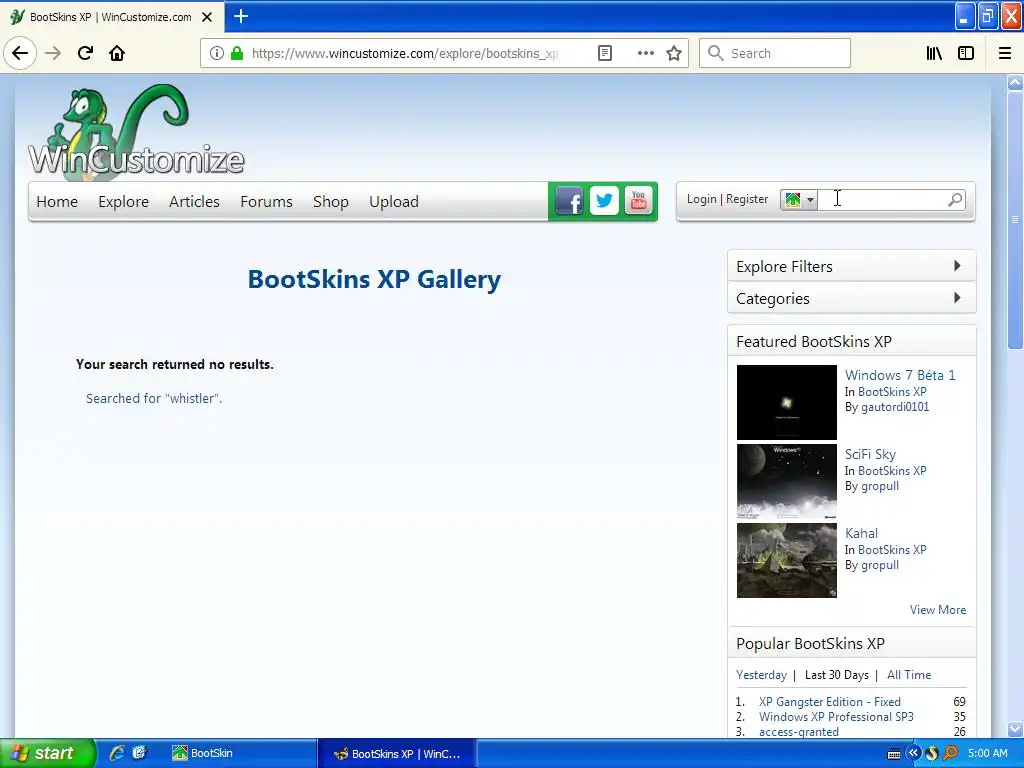Open WinCustomize YouTube icon
This screenshot has height=768, width=1024.
[639, 200]
